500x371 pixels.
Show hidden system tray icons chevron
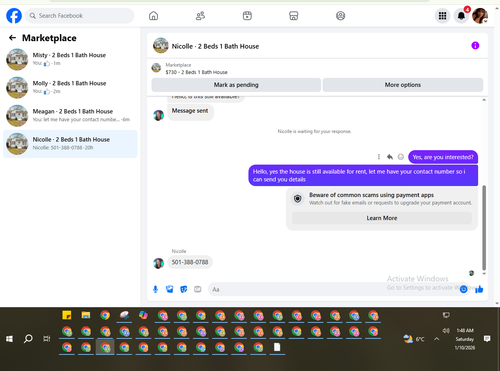click(x=436, y=339)
